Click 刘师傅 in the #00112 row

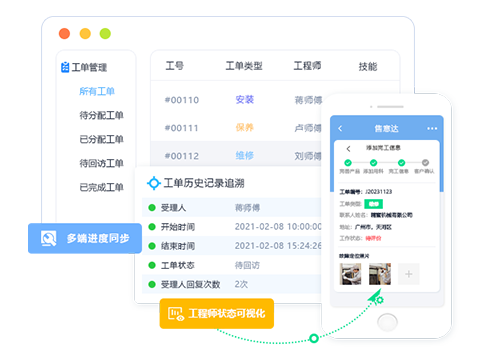tap(308, 156)
